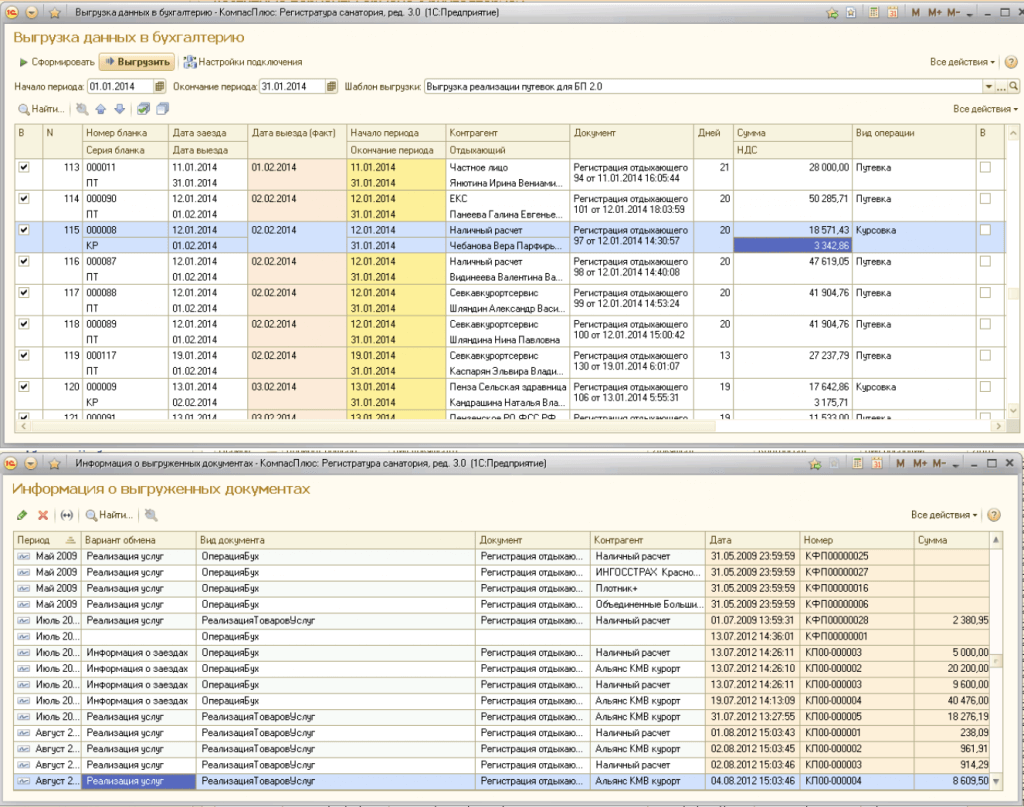
Task: Open Все действия dropdown in lower window
Action: click(x=944, y=515)
